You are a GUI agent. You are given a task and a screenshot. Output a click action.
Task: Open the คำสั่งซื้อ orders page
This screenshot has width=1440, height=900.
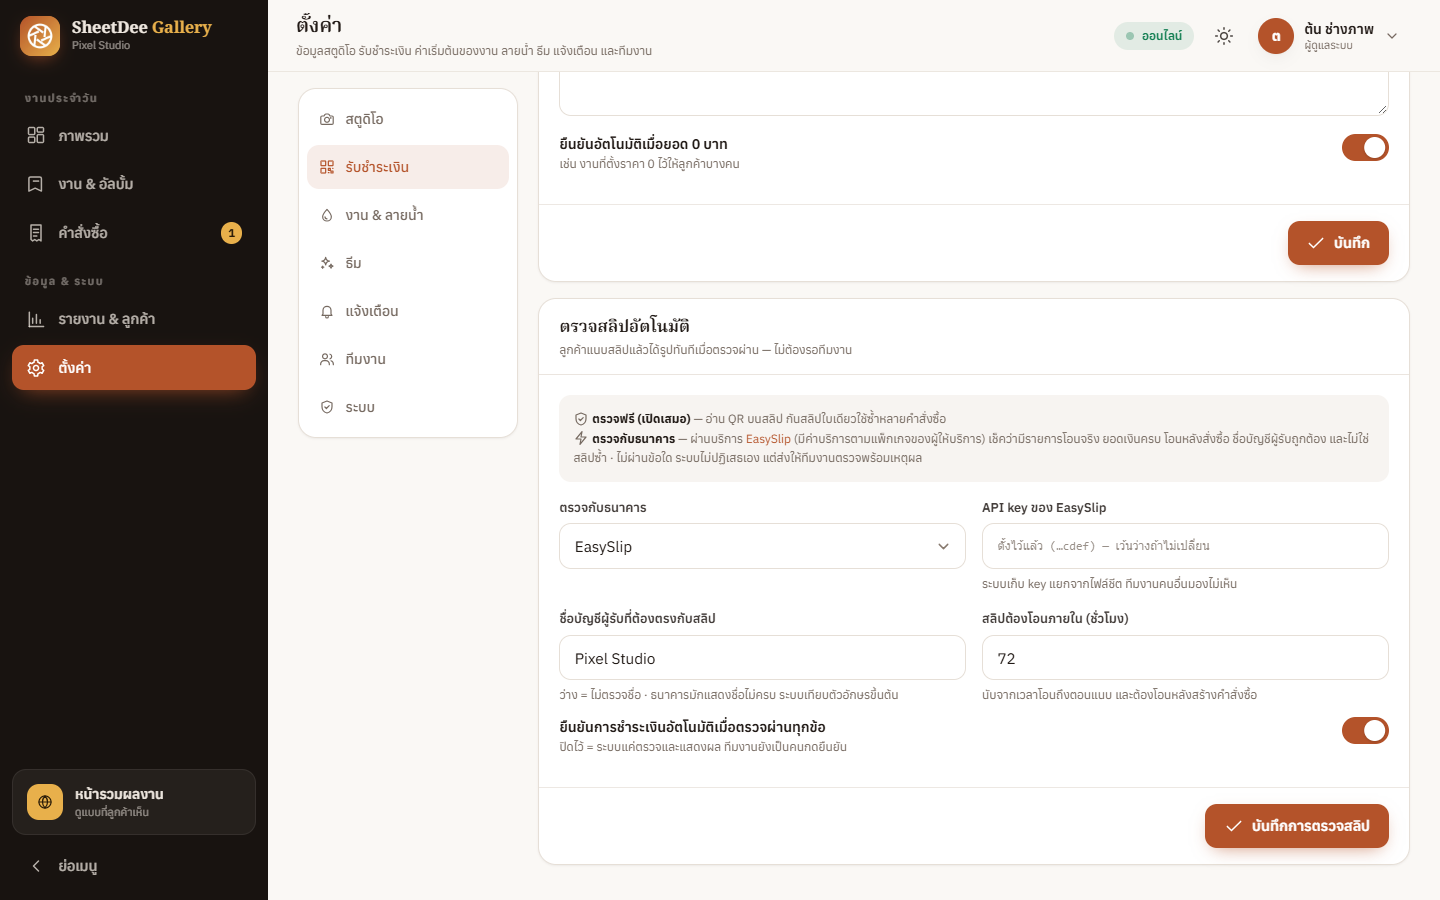134,233
